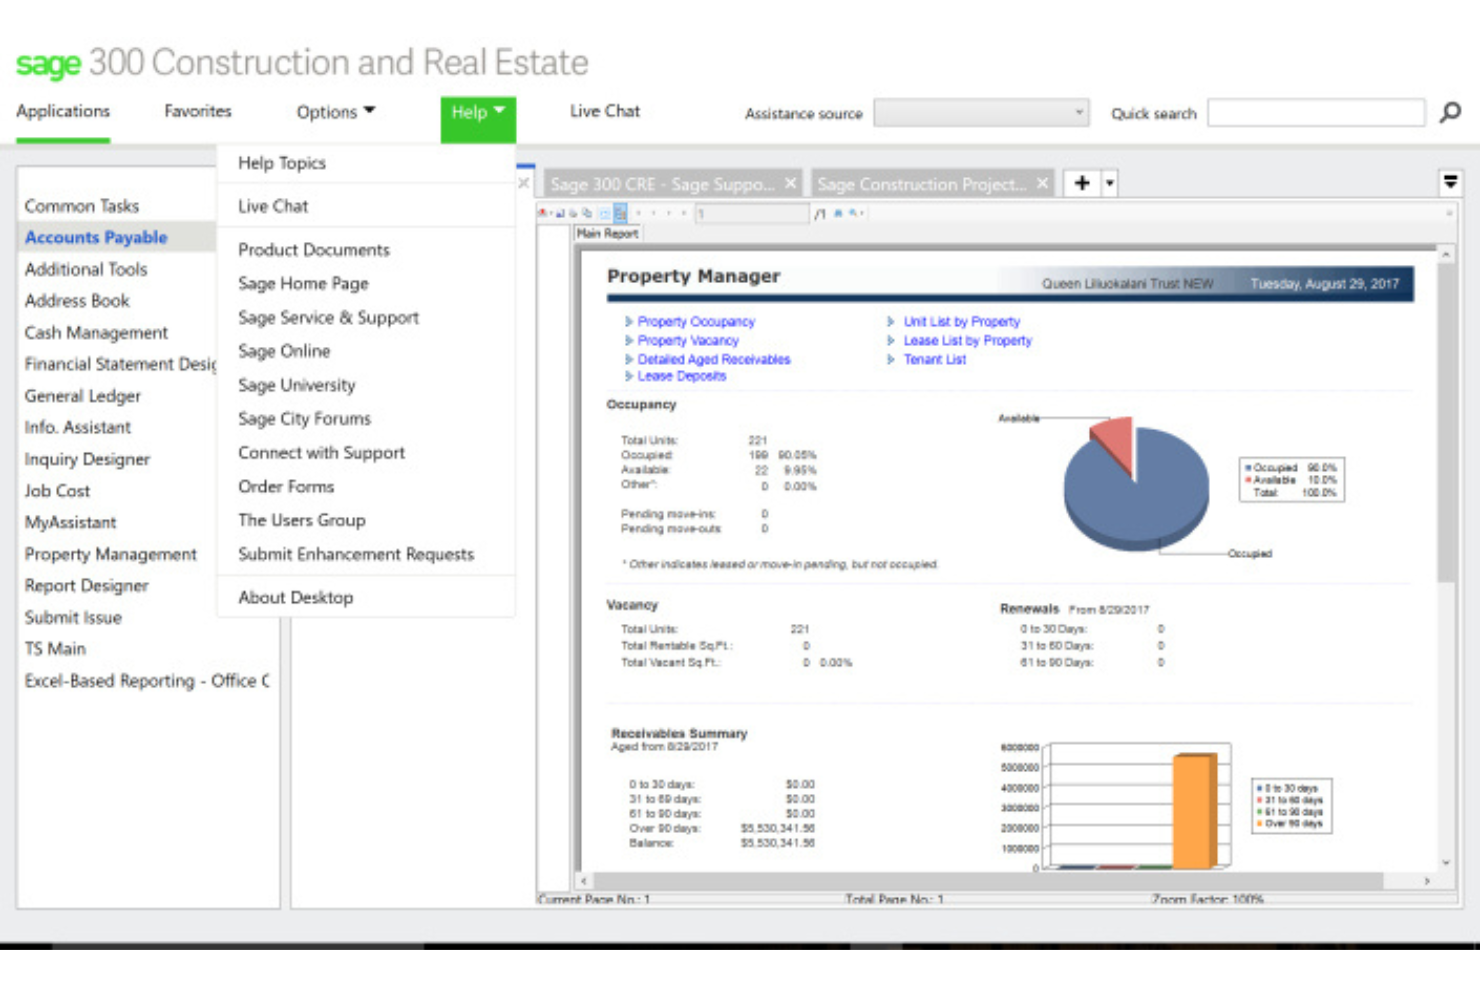
Task: Close the Sage 300 CRE - Sage Support tab
Action: point(790,183)
